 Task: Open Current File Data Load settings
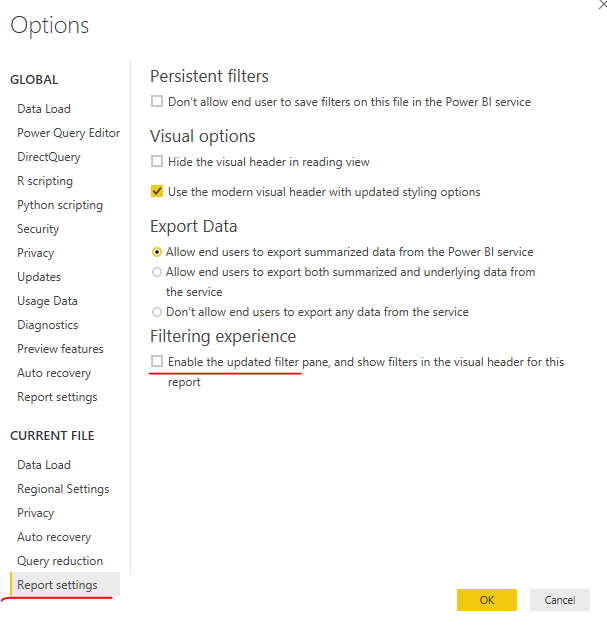tap(44, 465)
